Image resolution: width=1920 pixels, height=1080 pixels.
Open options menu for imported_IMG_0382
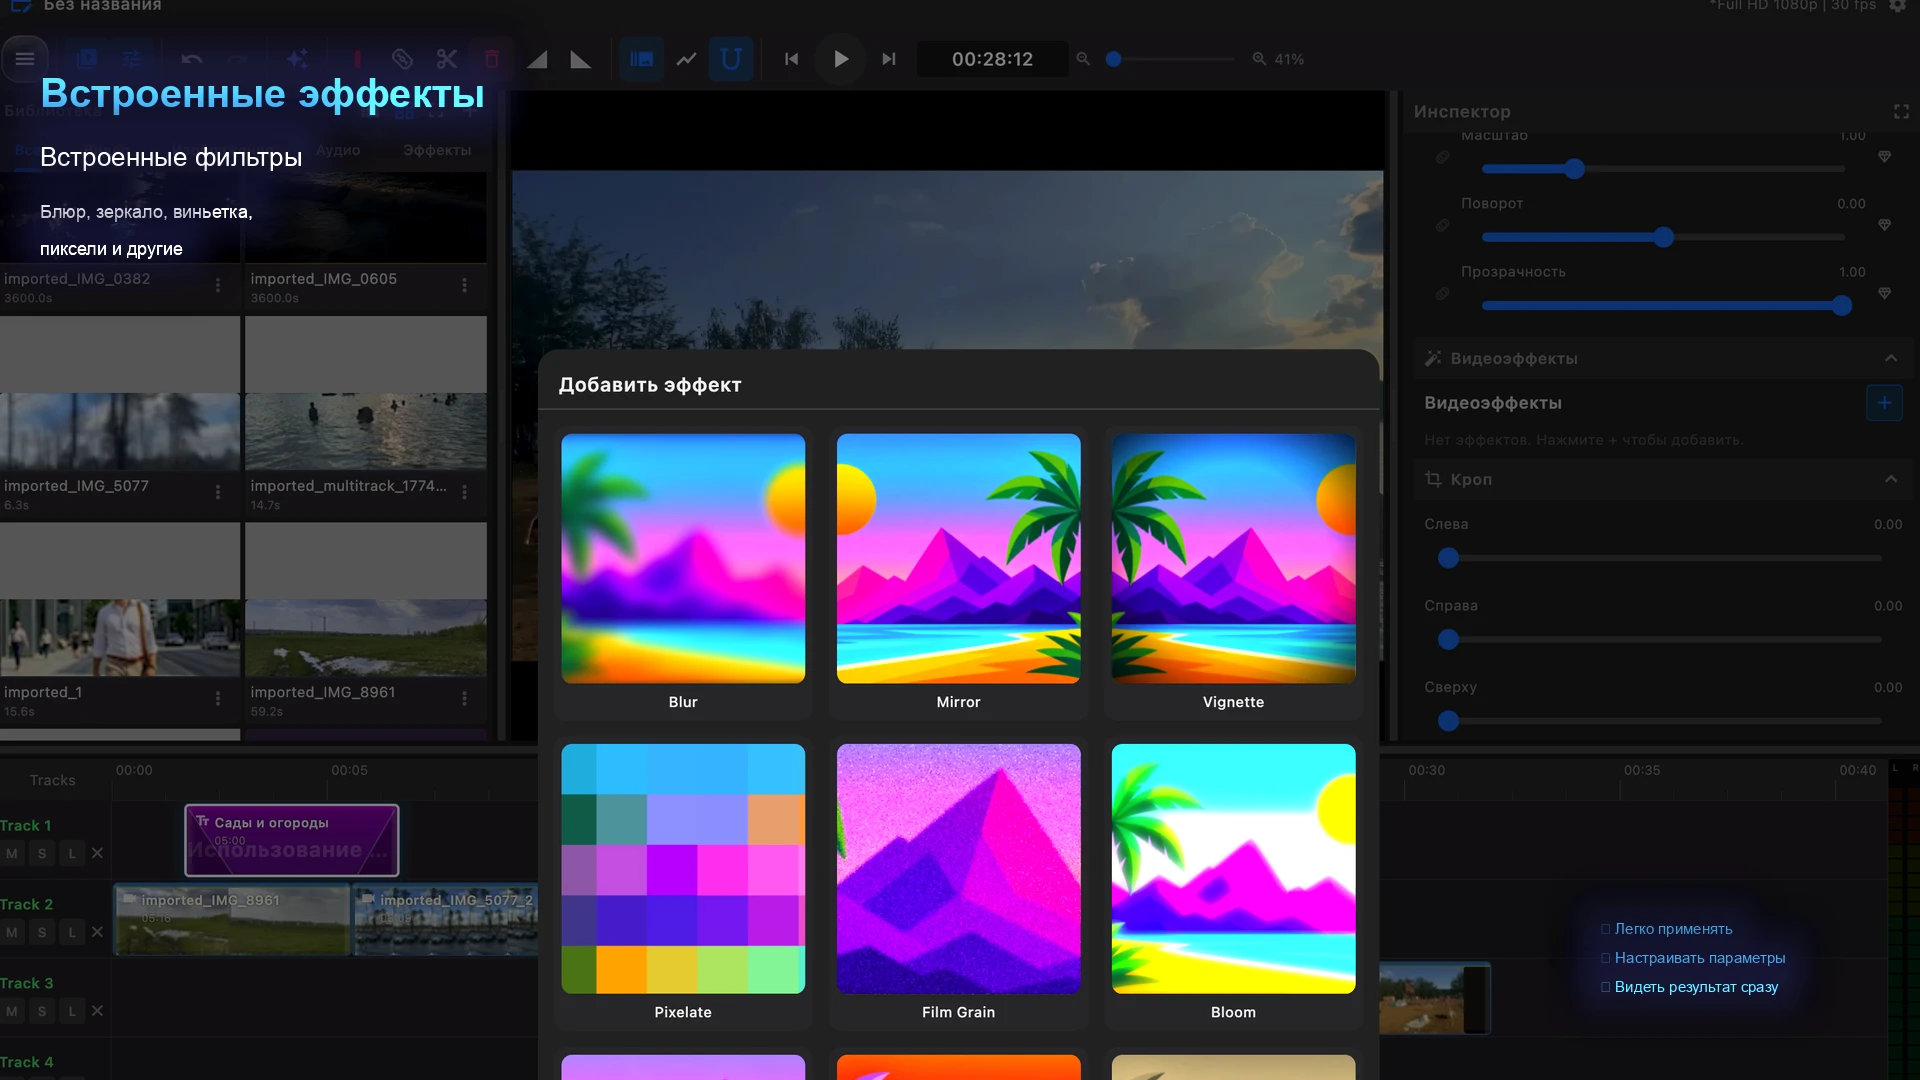tap(218, 286)
